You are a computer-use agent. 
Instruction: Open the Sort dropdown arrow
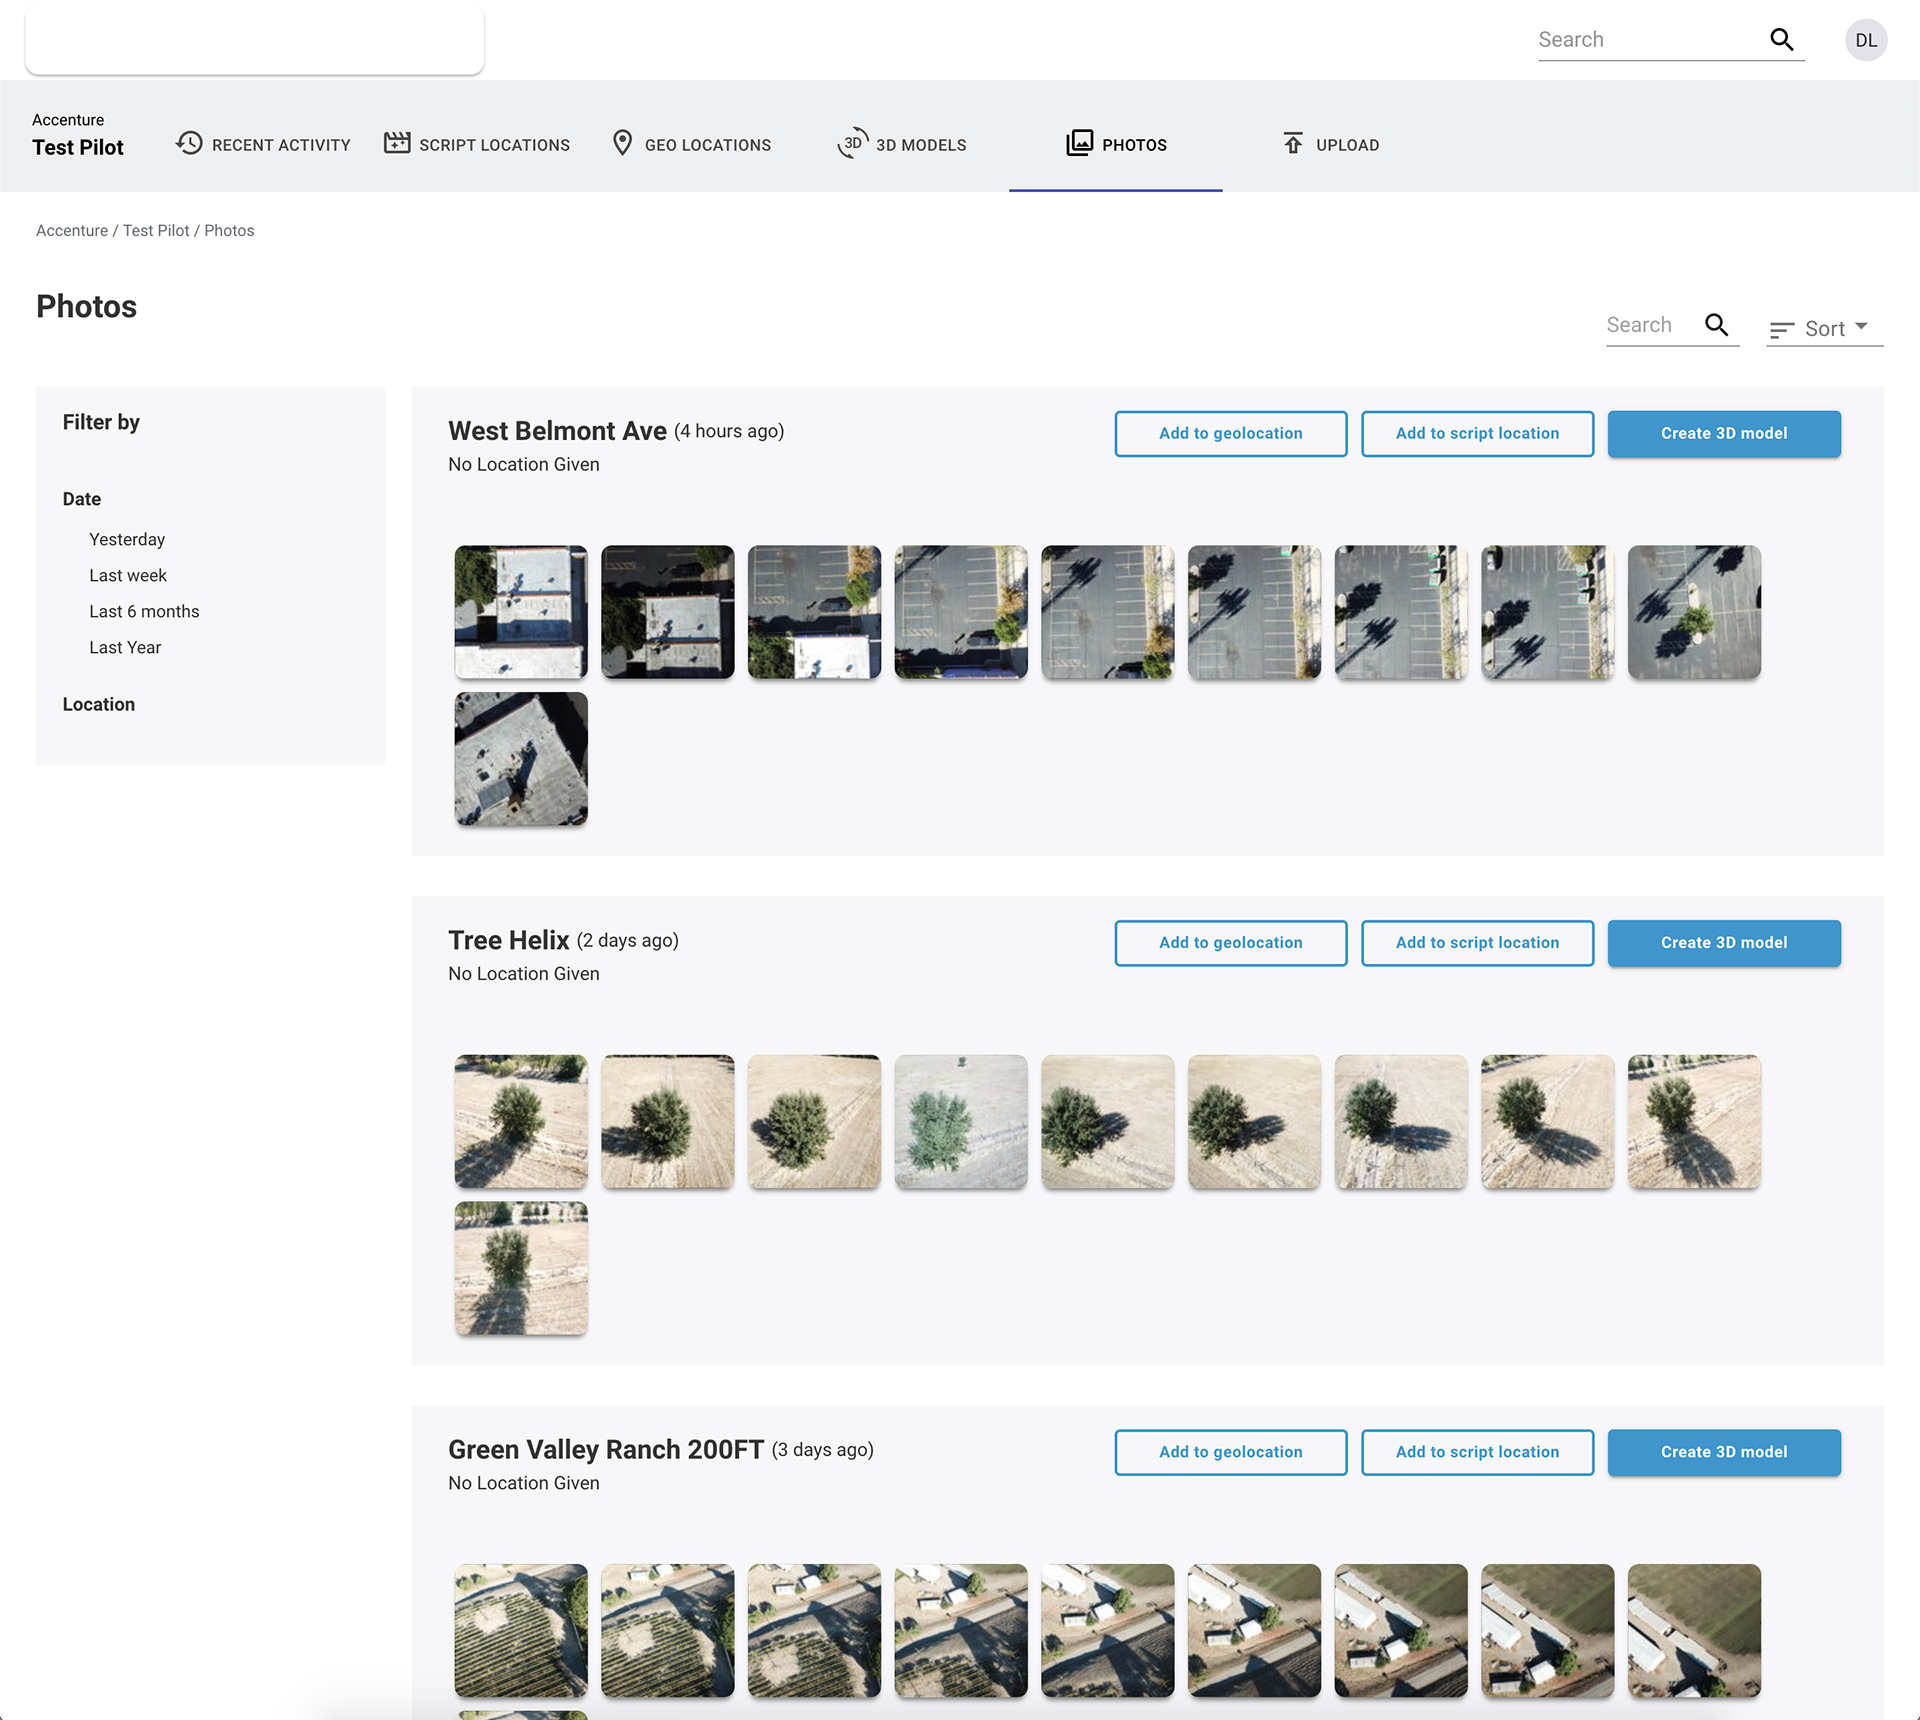pos(1861,327)
